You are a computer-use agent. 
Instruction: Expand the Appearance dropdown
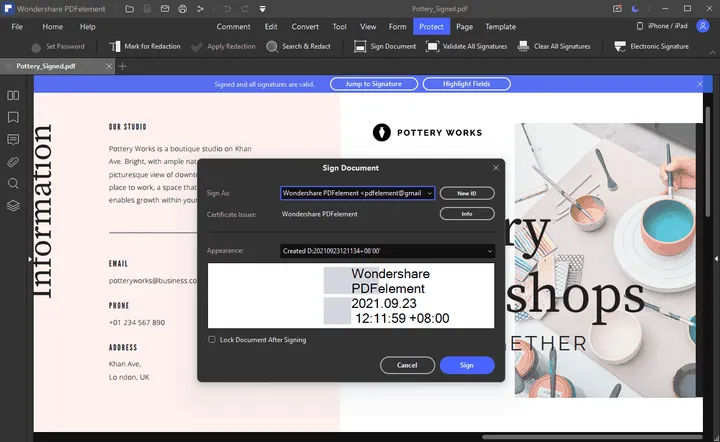pyautogui.click(x=489, y=251)
